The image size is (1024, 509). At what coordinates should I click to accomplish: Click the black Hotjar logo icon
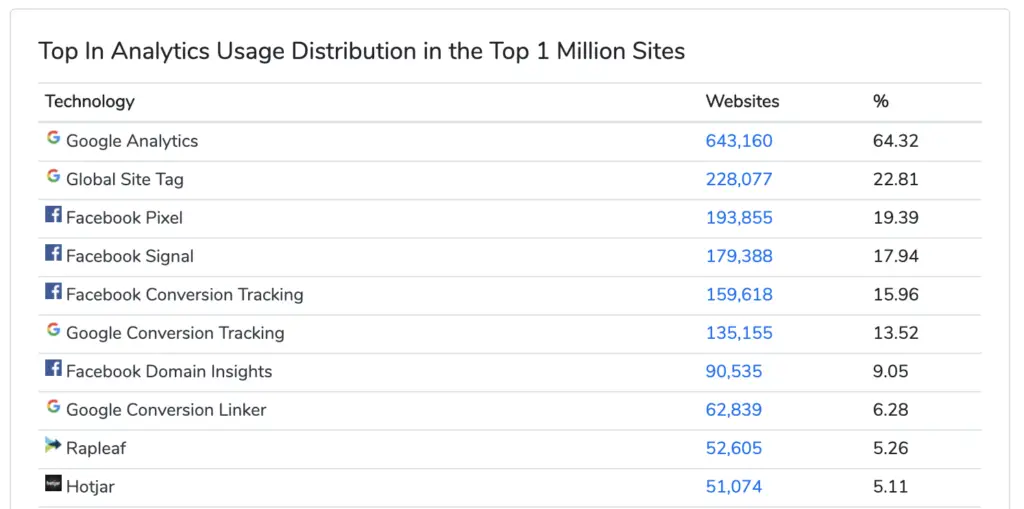(54, 484)
